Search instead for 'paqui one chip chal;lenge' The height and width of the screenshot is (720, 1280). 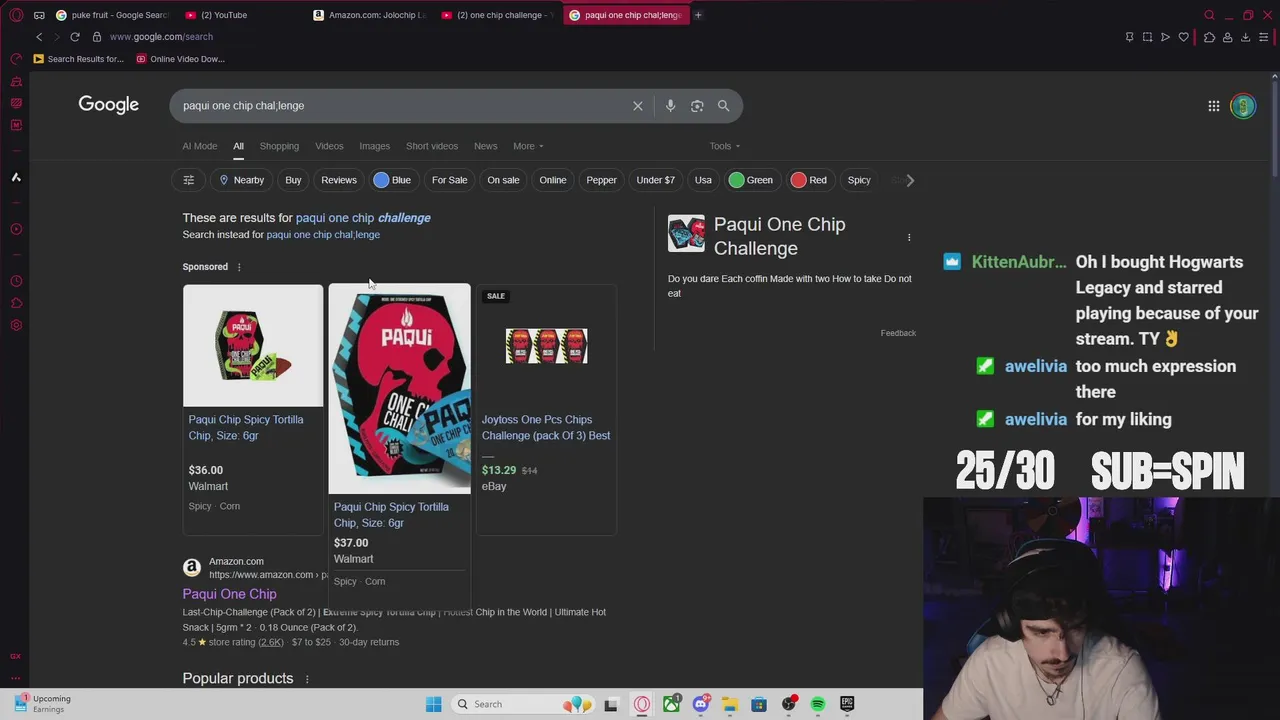[323, 235]
